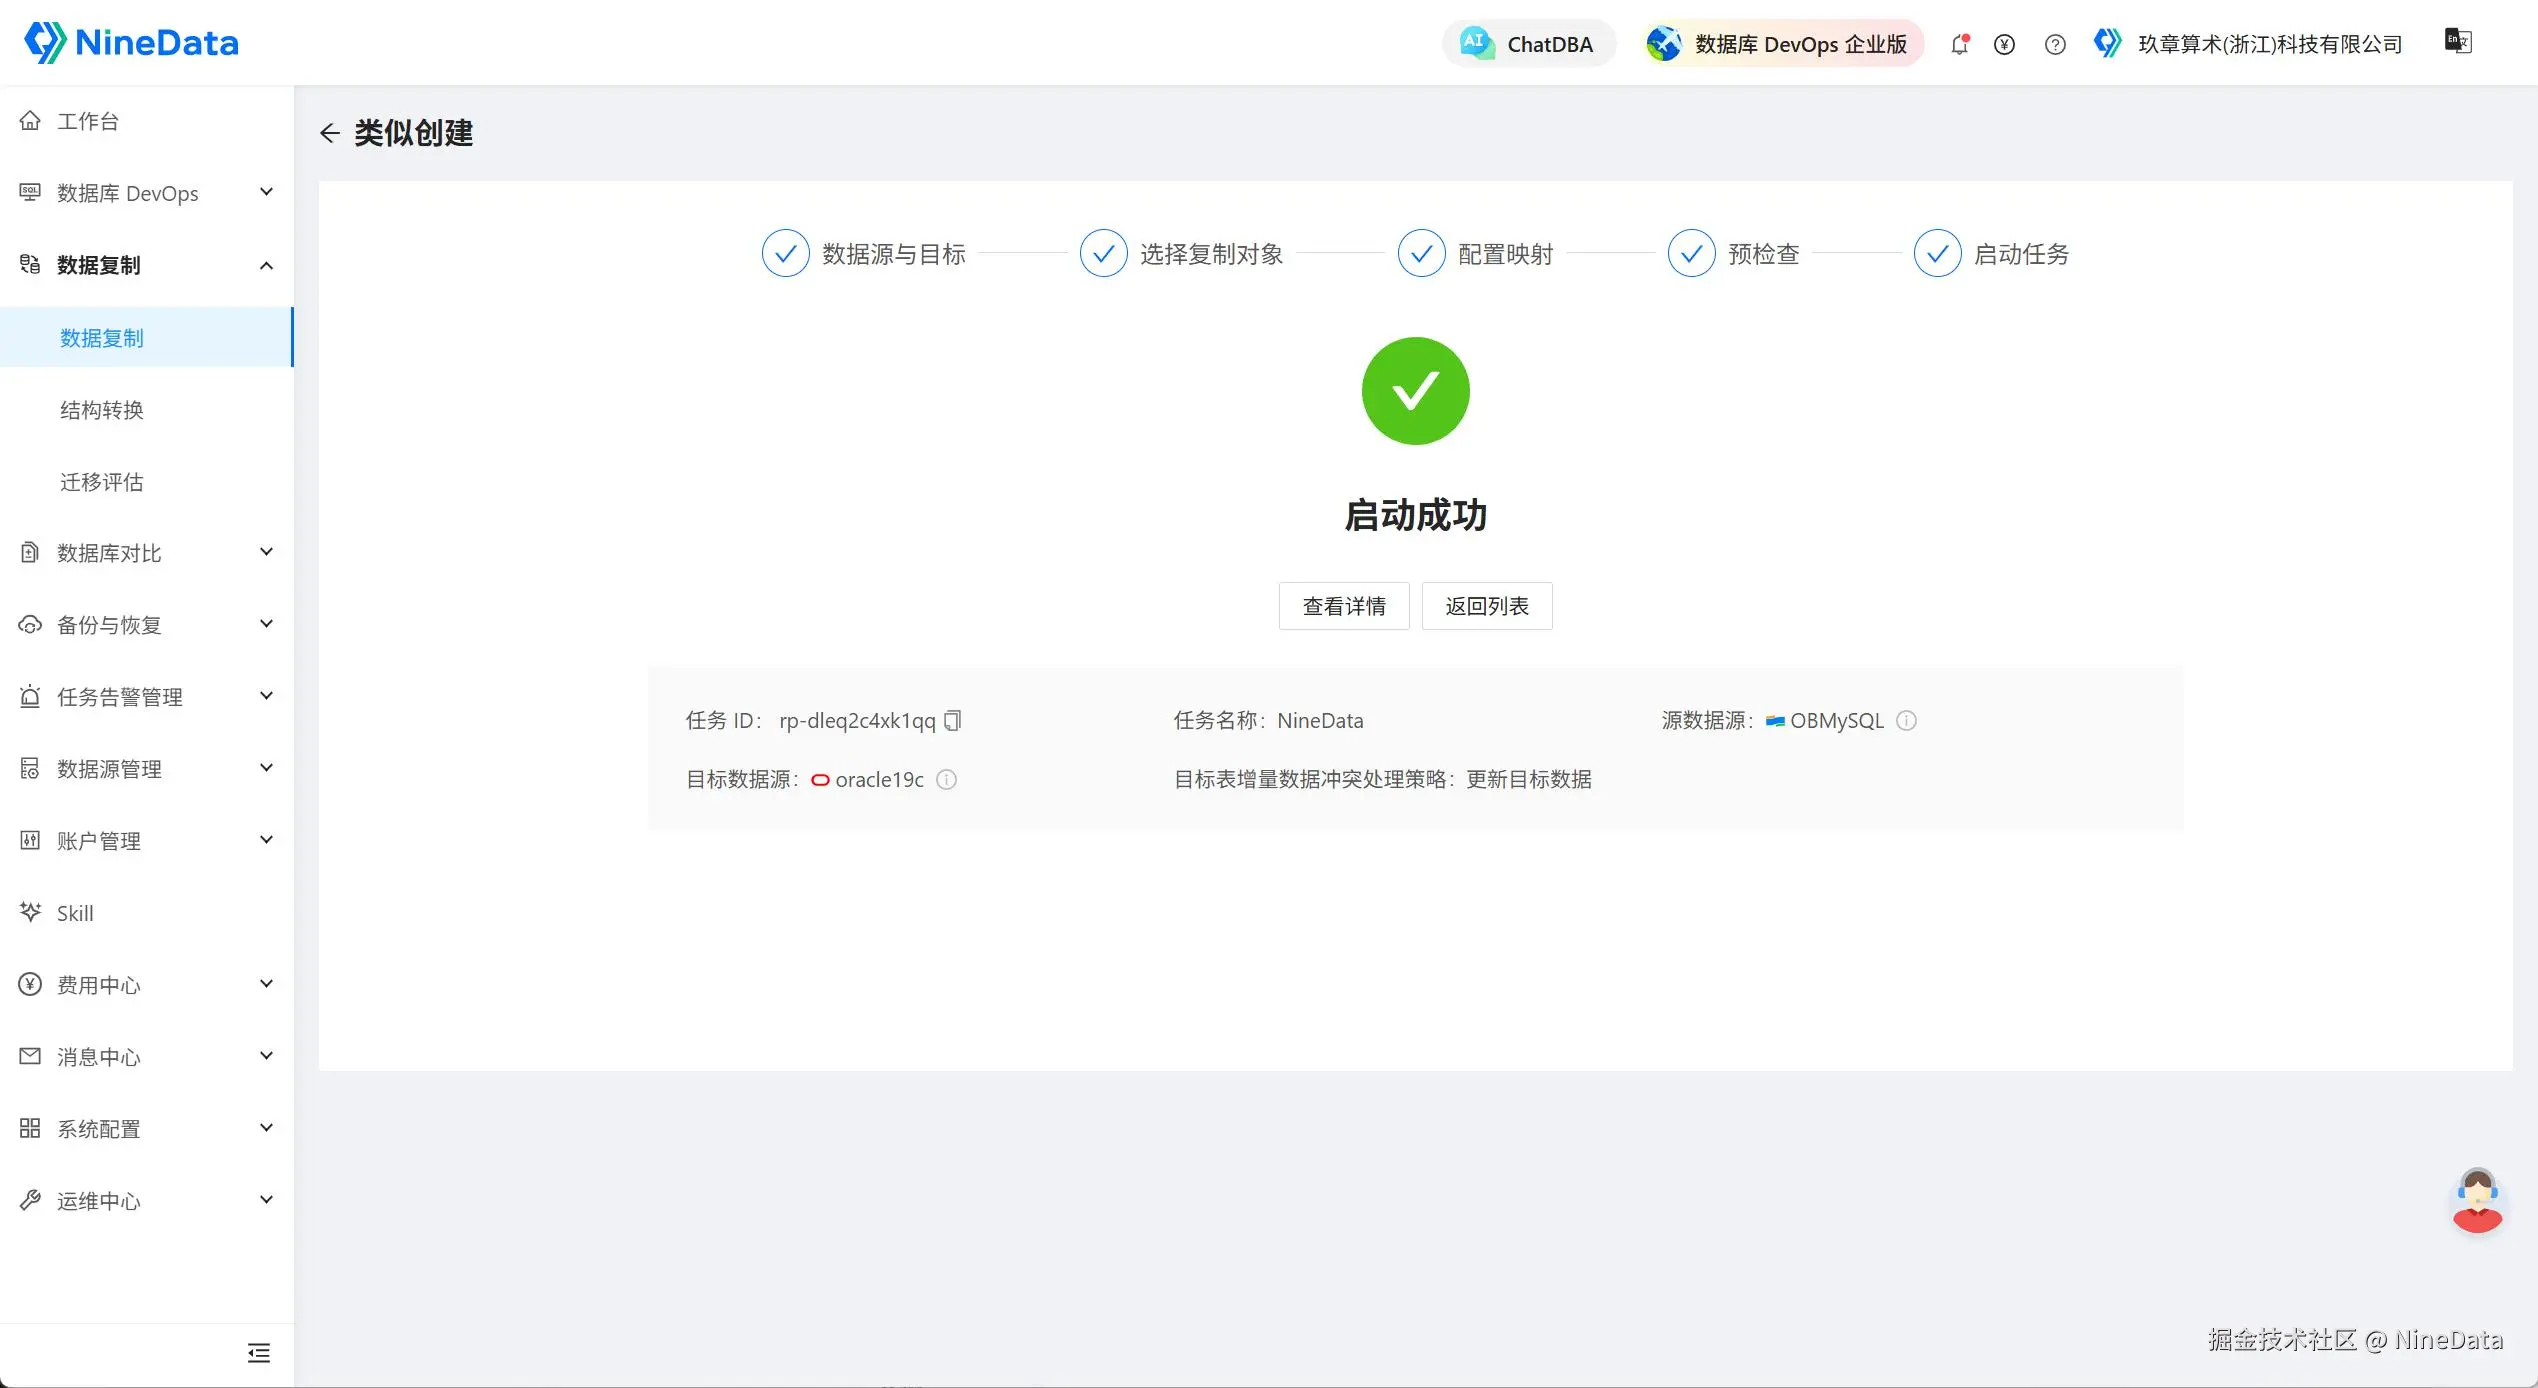Click the 返回列表 button
Screen dimensions: 2538x1388
click(x=1487, y=606)
